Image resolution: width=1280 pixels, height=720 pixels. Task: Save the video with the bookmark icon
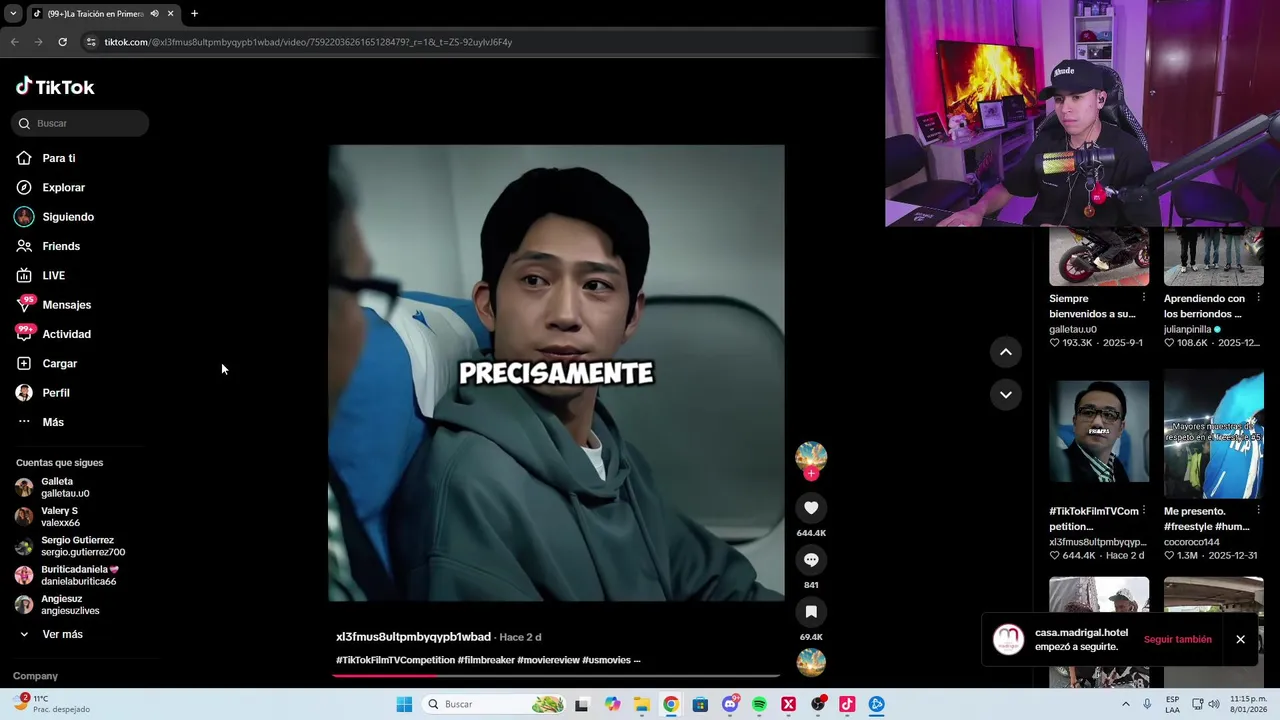tap(811, 612)
